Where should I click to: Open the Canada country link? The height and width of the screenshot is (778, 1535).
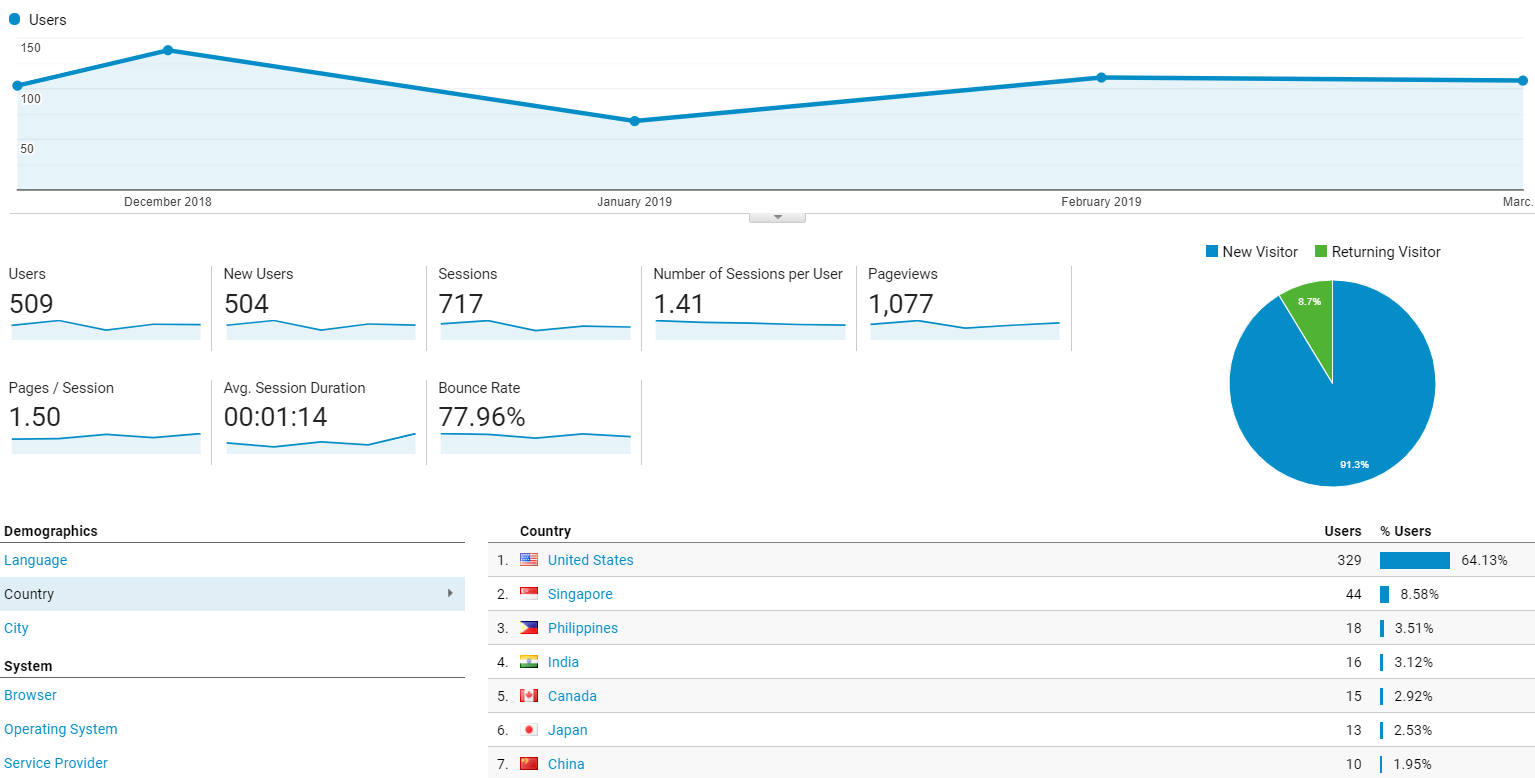(572, 696)
